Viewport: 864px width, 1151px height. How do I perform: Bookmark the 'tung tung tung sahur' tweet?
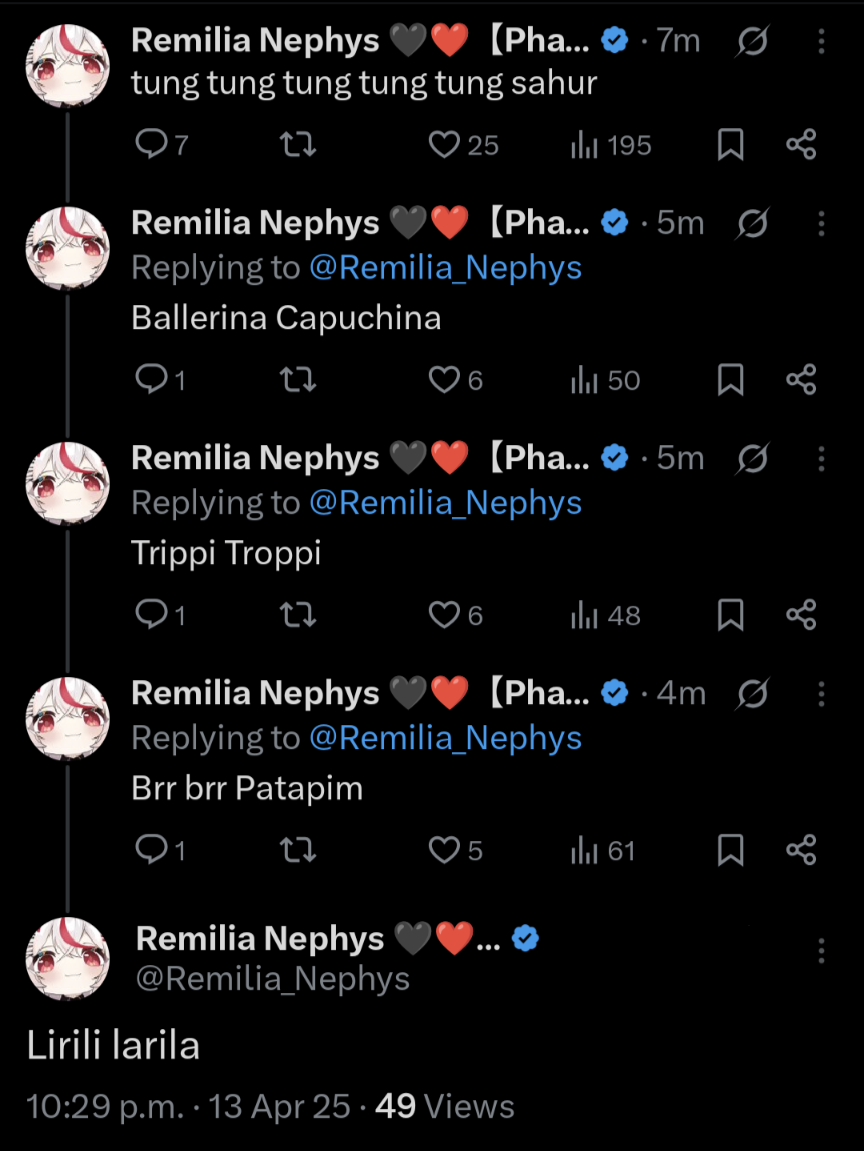click(x=731, y=146)
